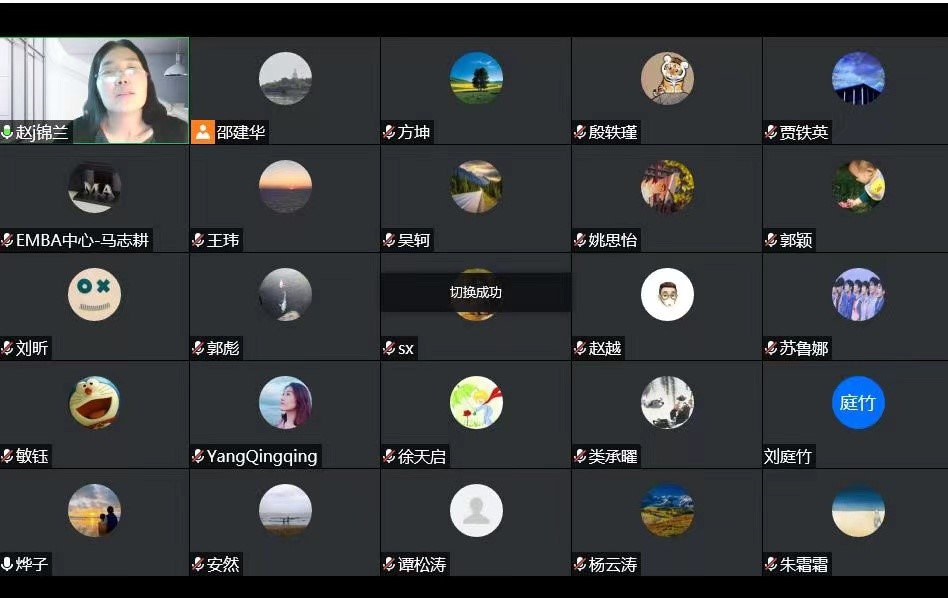This screenshot has height=598, width=948.
Task: Click the woman portrait avatar of YangQingqing
Action: tap(285, 402)
